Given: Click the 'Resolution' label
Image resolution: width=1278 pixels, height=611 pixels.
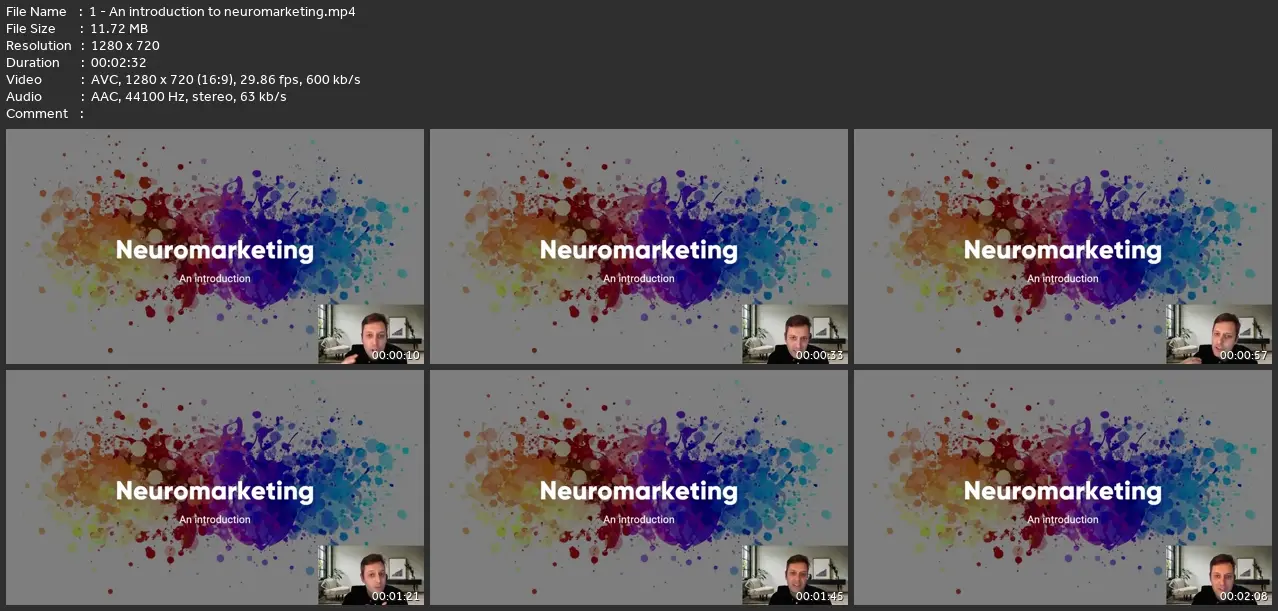Looking at the screenshot, I should click(x=39, y=46).
